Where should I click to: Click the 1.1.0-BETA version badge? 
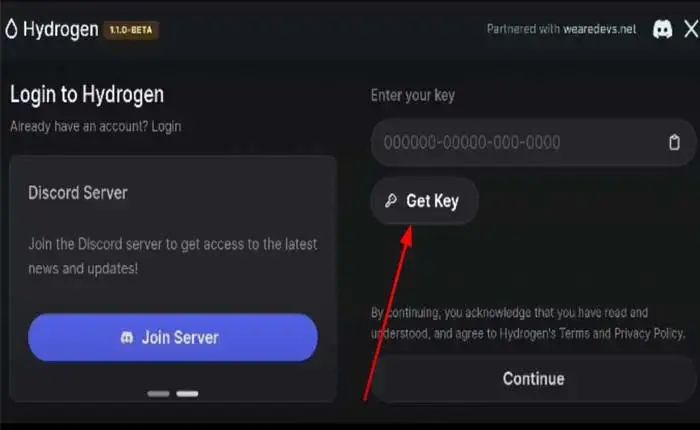(x=131, y=30)
